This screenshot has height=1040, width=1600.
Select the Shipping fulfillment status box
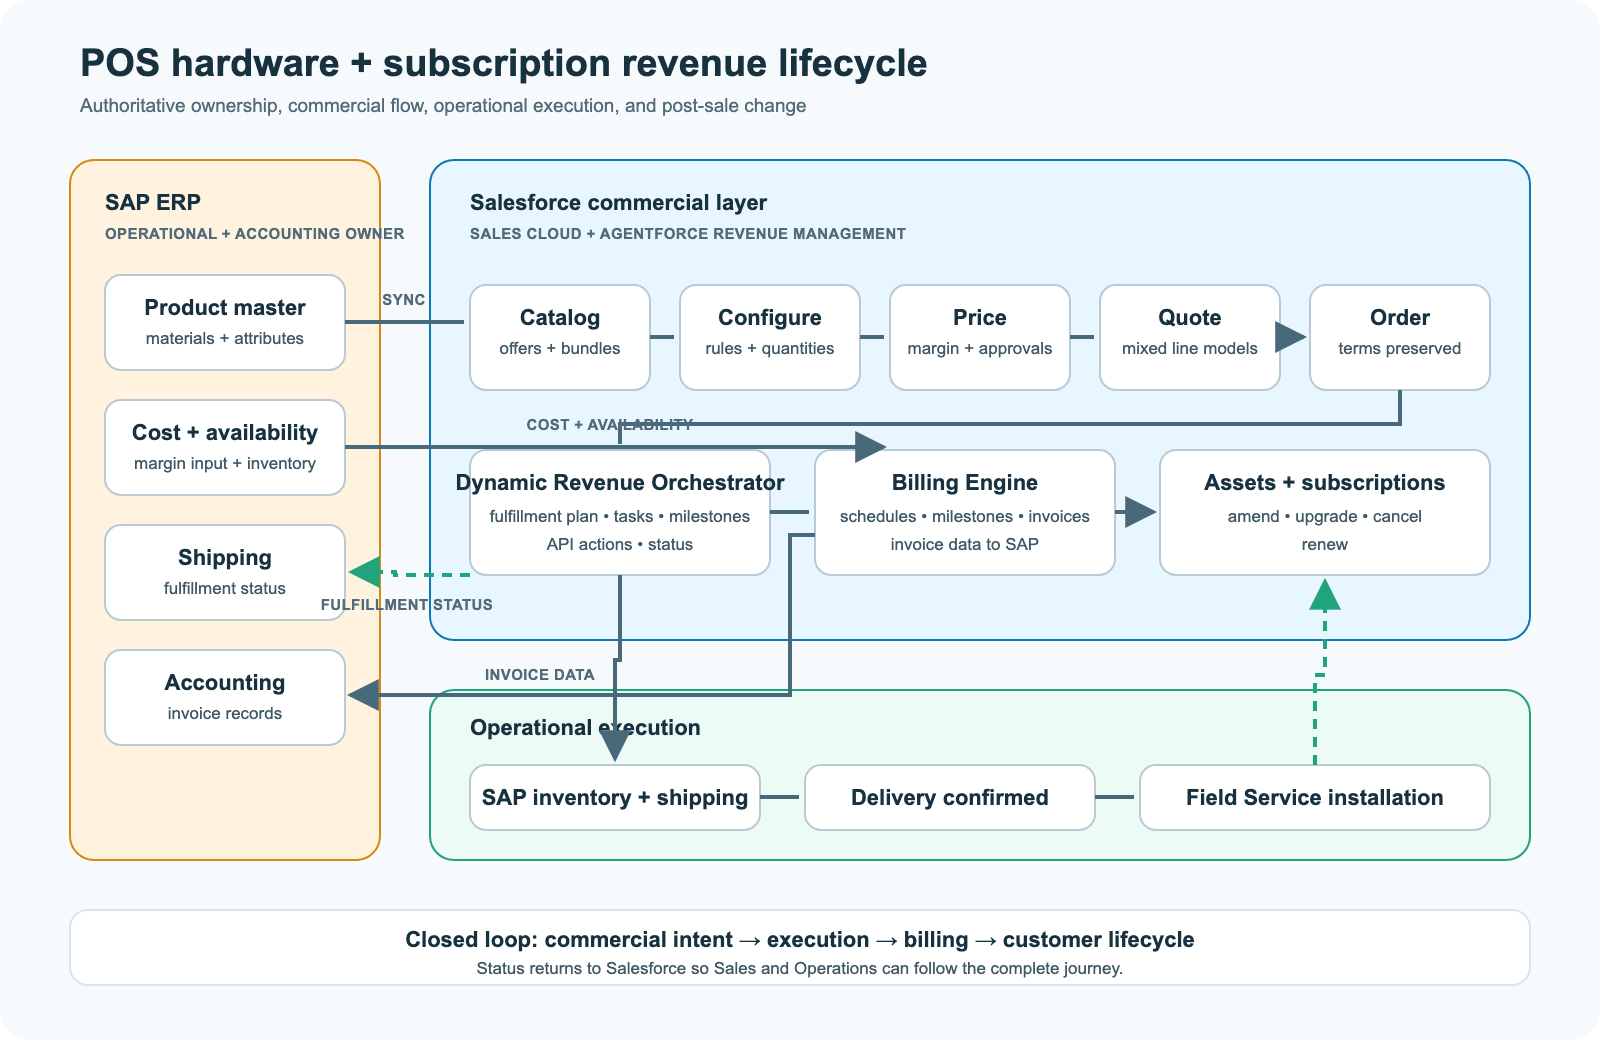225,572
